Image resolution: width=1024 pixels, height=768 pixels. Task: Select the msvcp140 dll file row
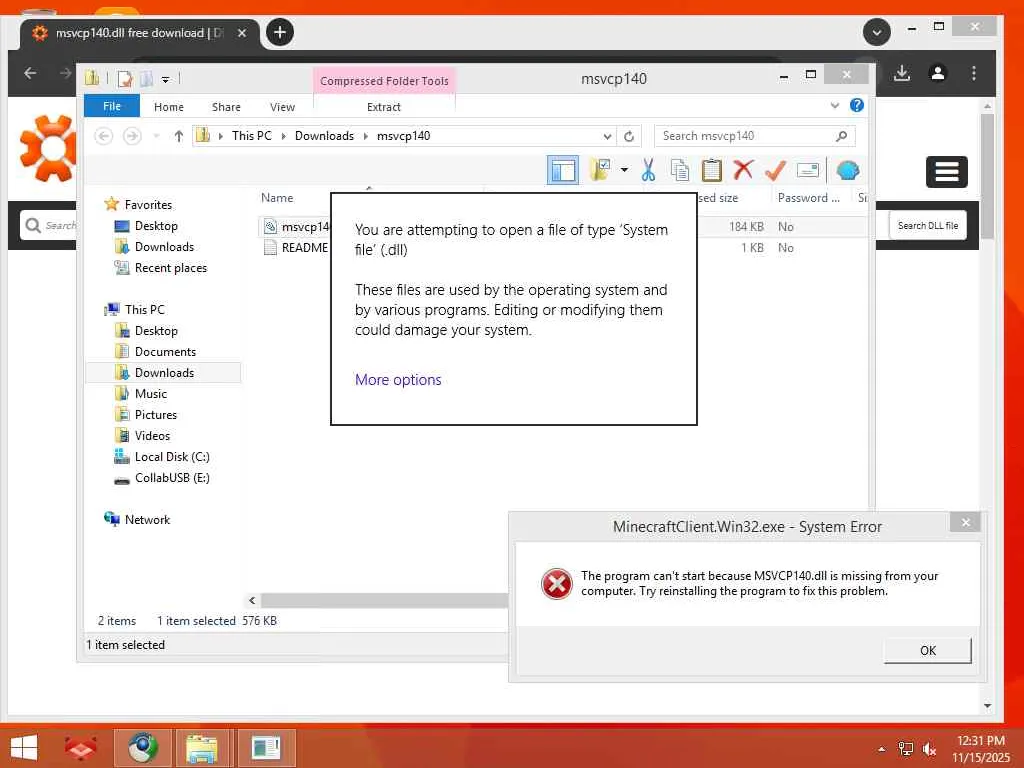pyautogui.click(x=295, y=227)
